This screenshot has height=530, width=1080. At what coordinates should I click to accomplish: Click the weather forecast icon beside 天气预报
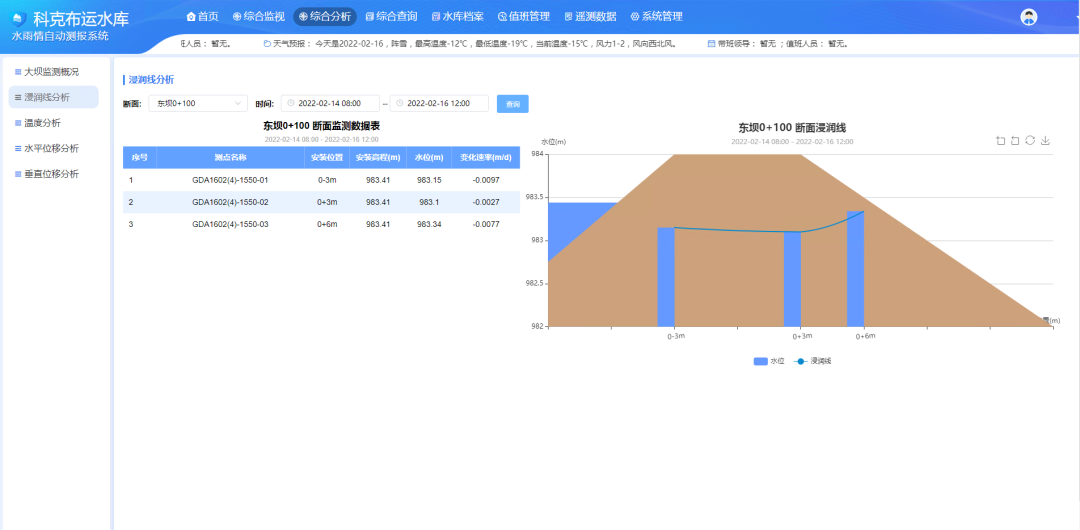tap(267, 43)
